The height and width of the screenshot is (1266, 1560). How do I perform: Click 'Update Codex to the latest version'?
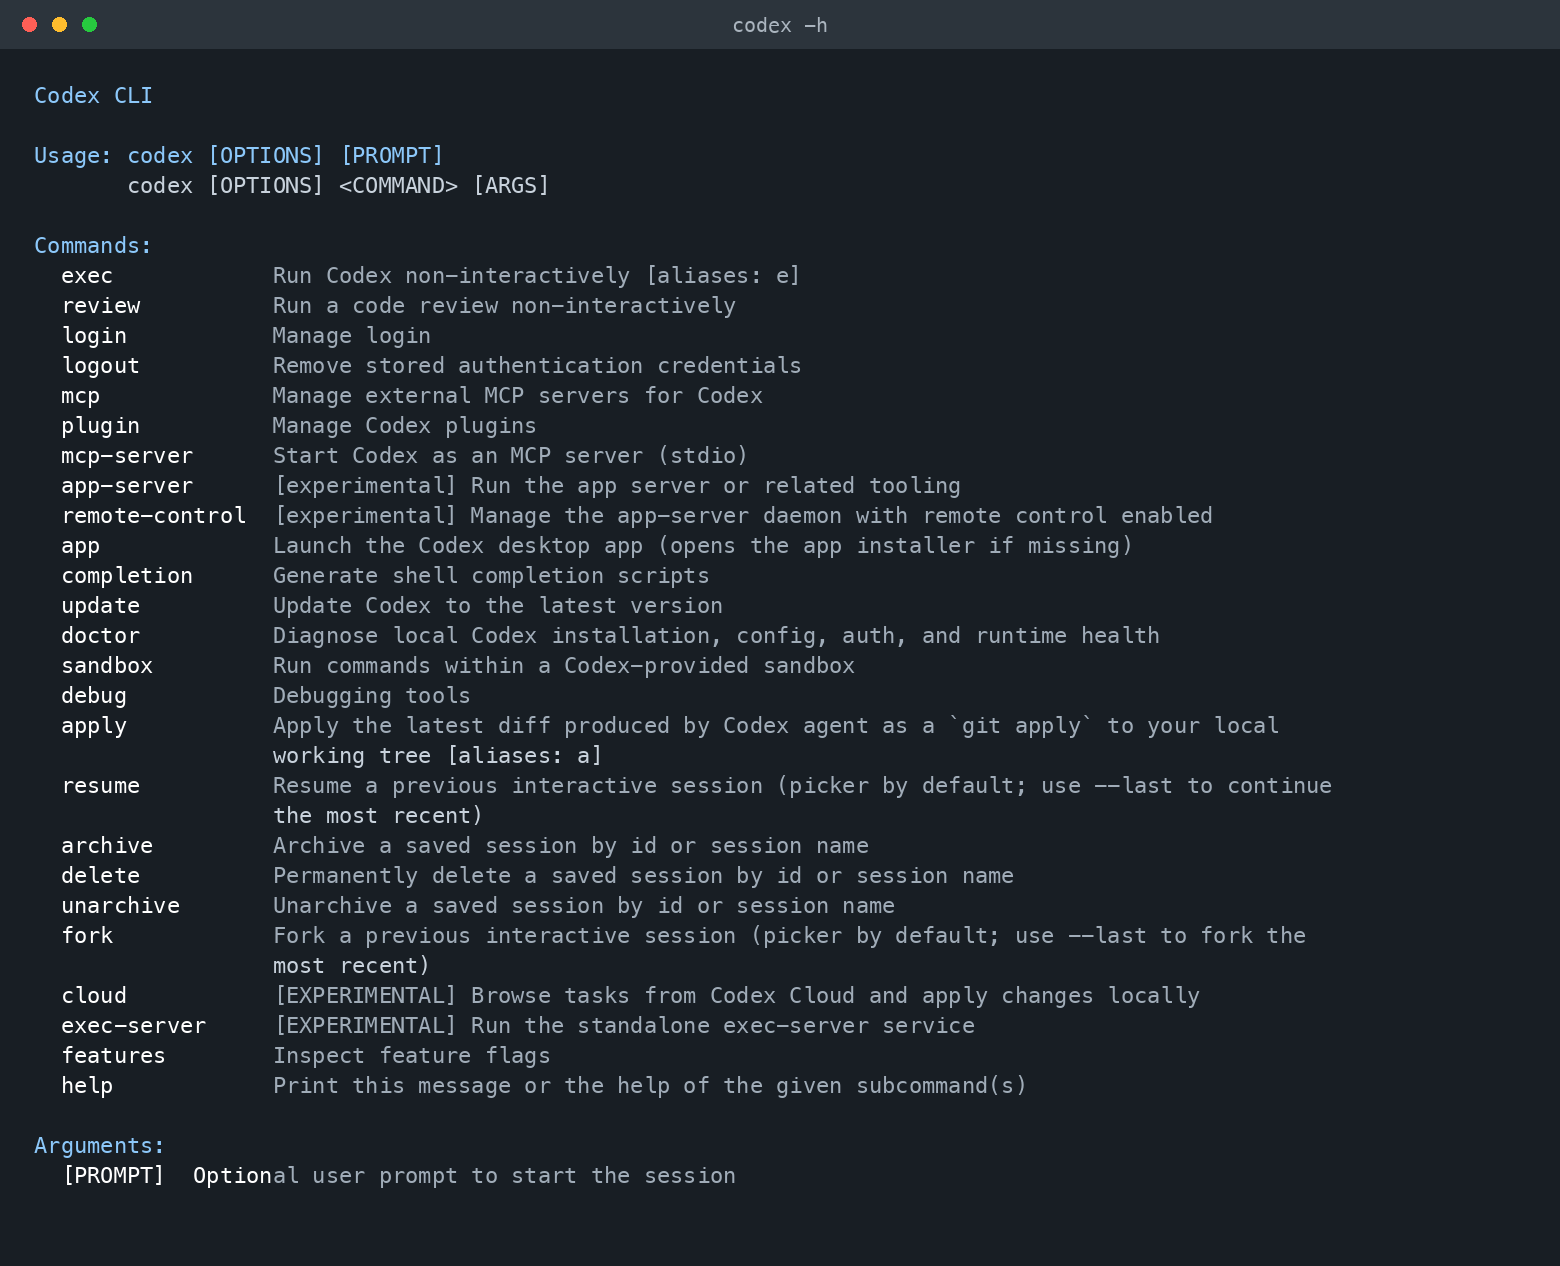click(498, 606)
